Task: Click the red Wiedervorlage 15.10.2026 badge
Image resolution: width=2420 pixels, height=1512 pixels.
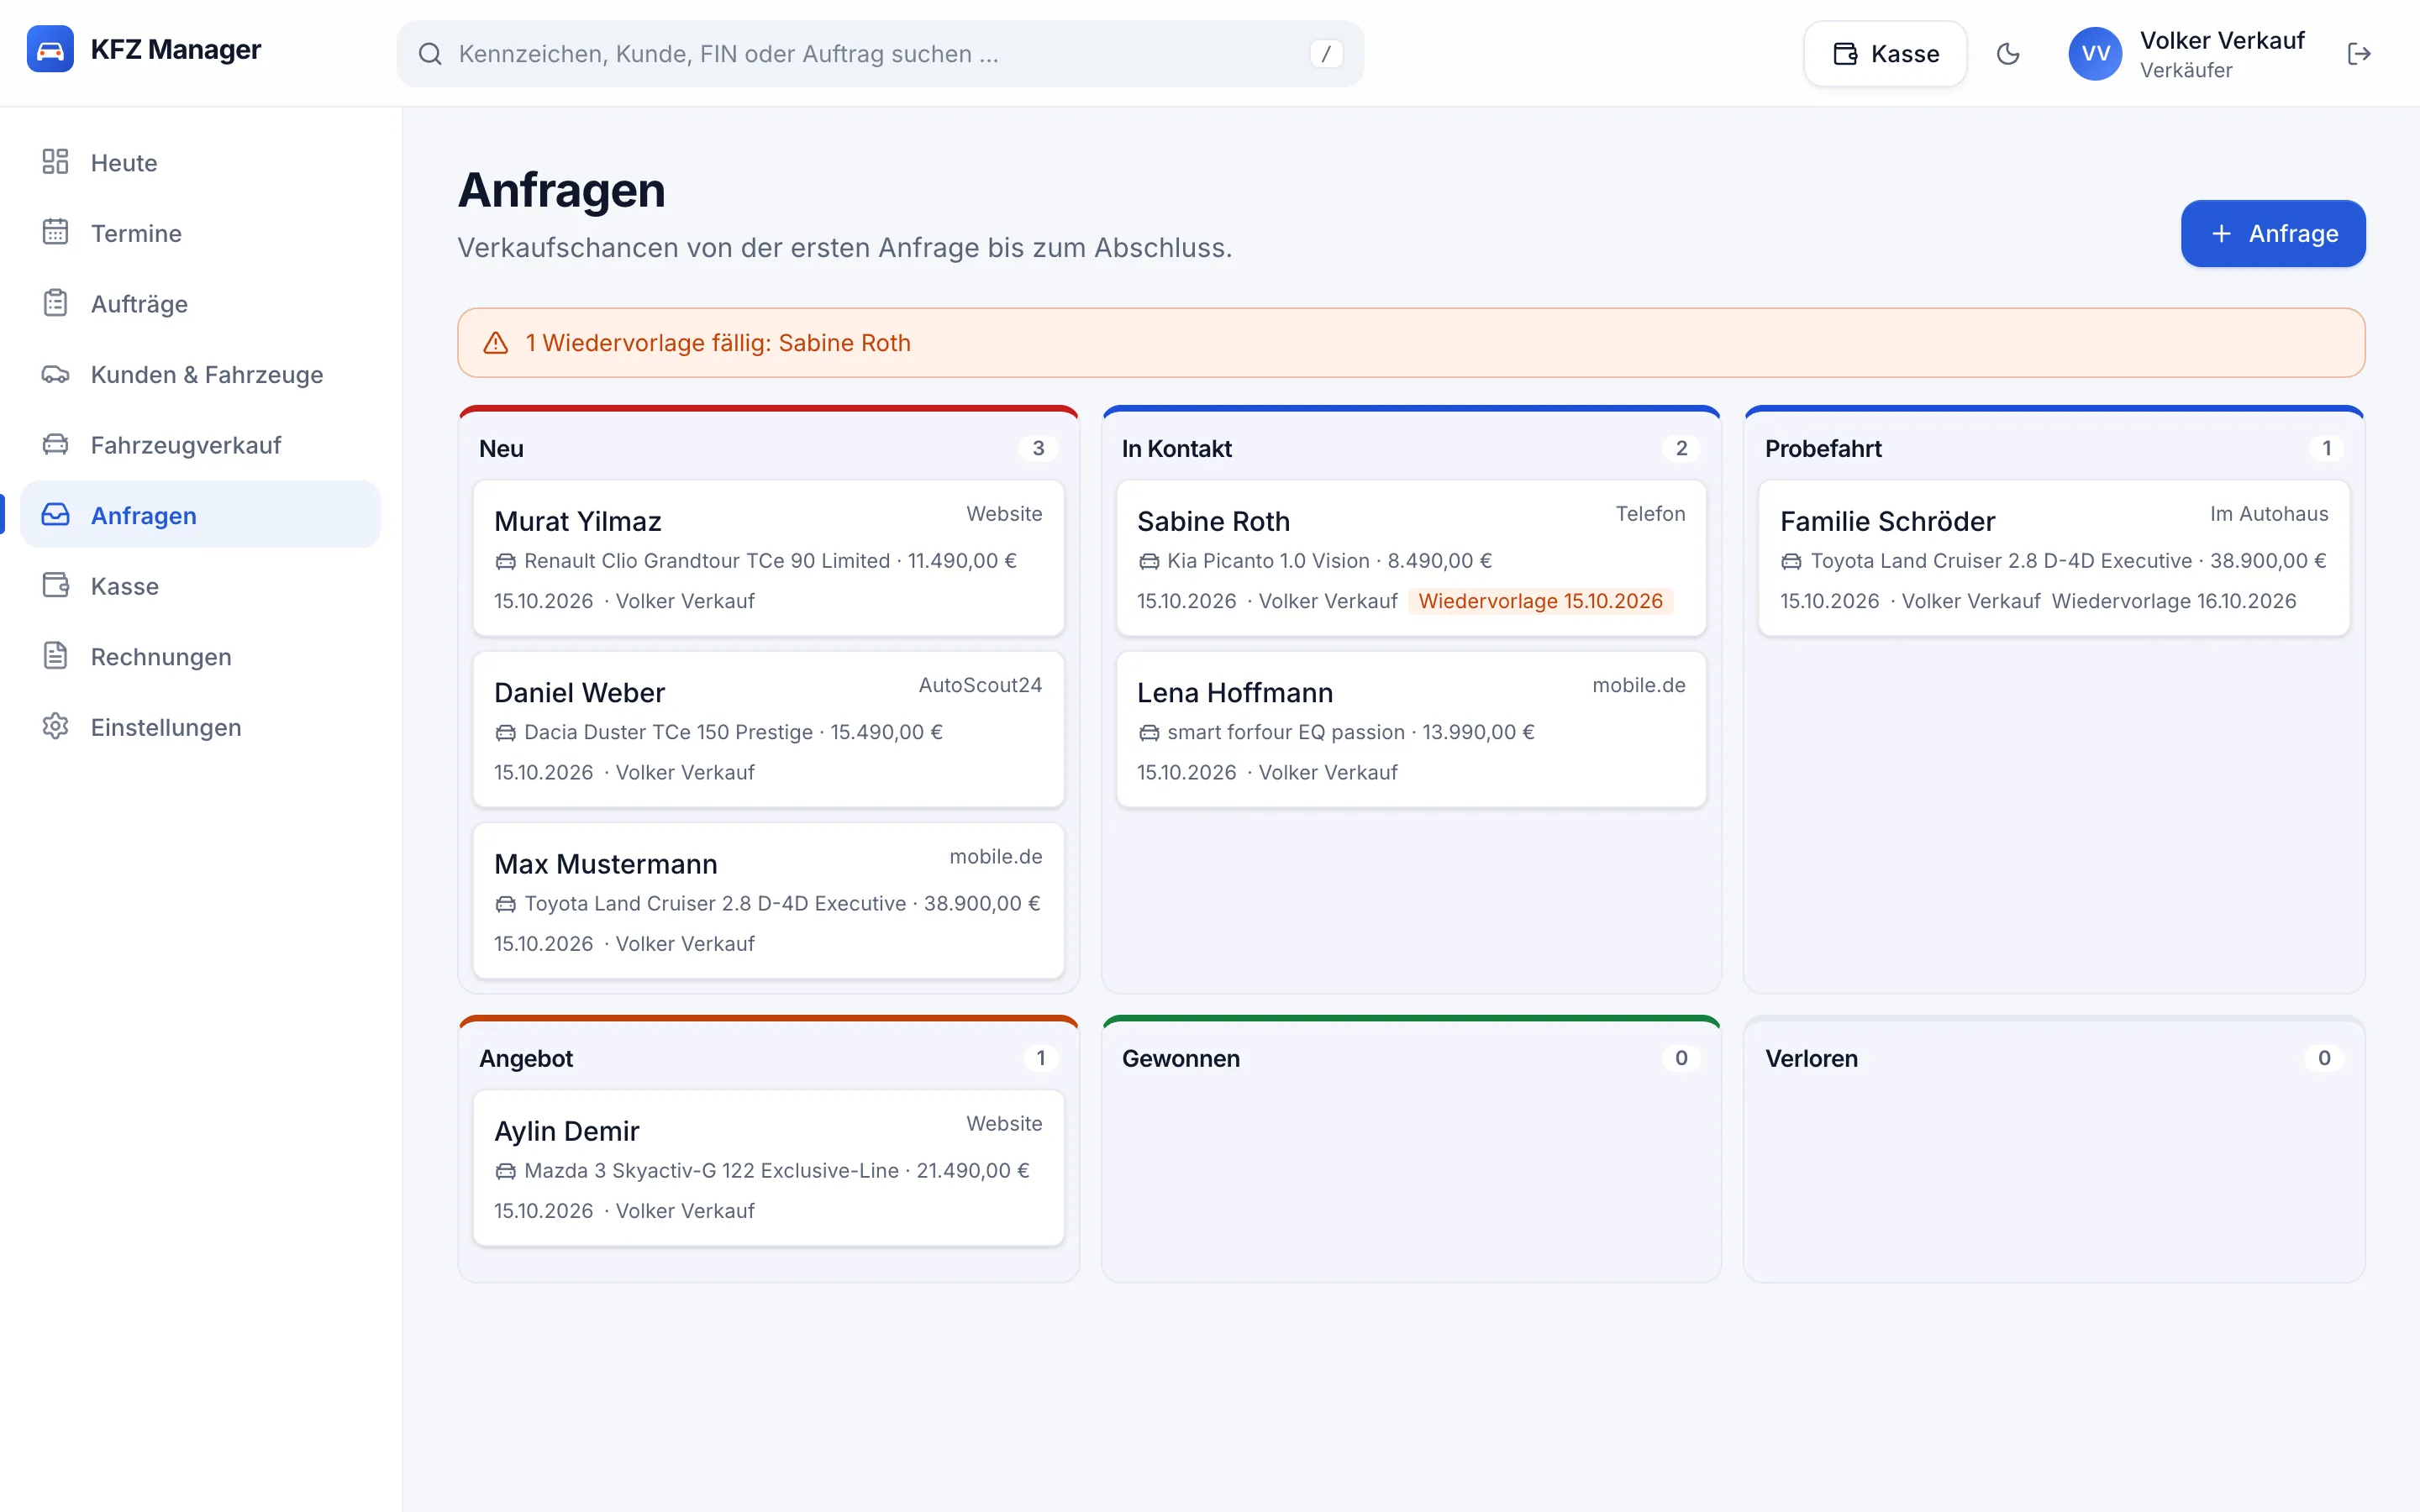Action: 1540,601
